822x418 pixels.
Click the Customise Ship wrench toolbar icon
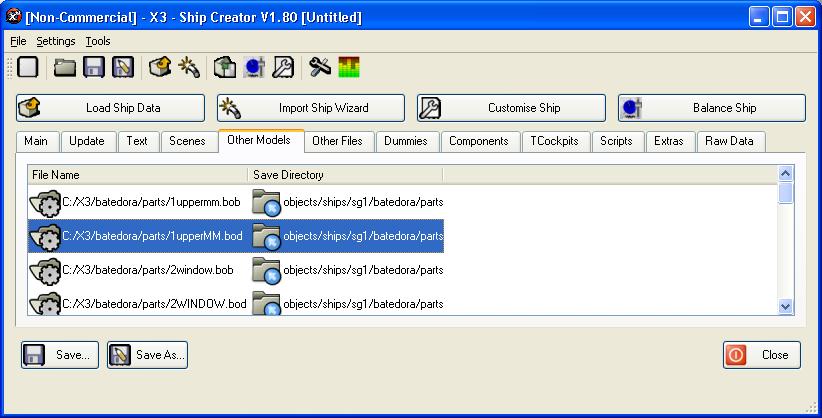coord(283,67)
